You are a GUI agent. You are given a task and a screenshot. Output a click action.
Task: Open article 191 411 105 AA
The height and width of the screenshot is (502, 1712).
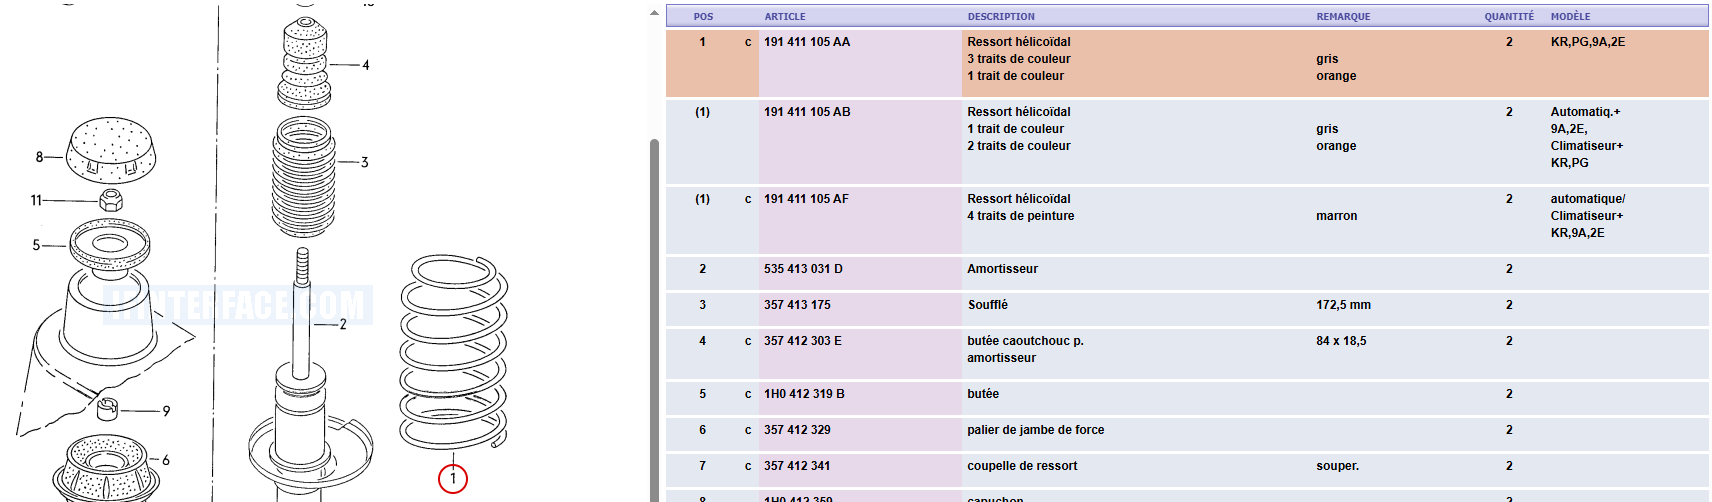pos(807,42)
